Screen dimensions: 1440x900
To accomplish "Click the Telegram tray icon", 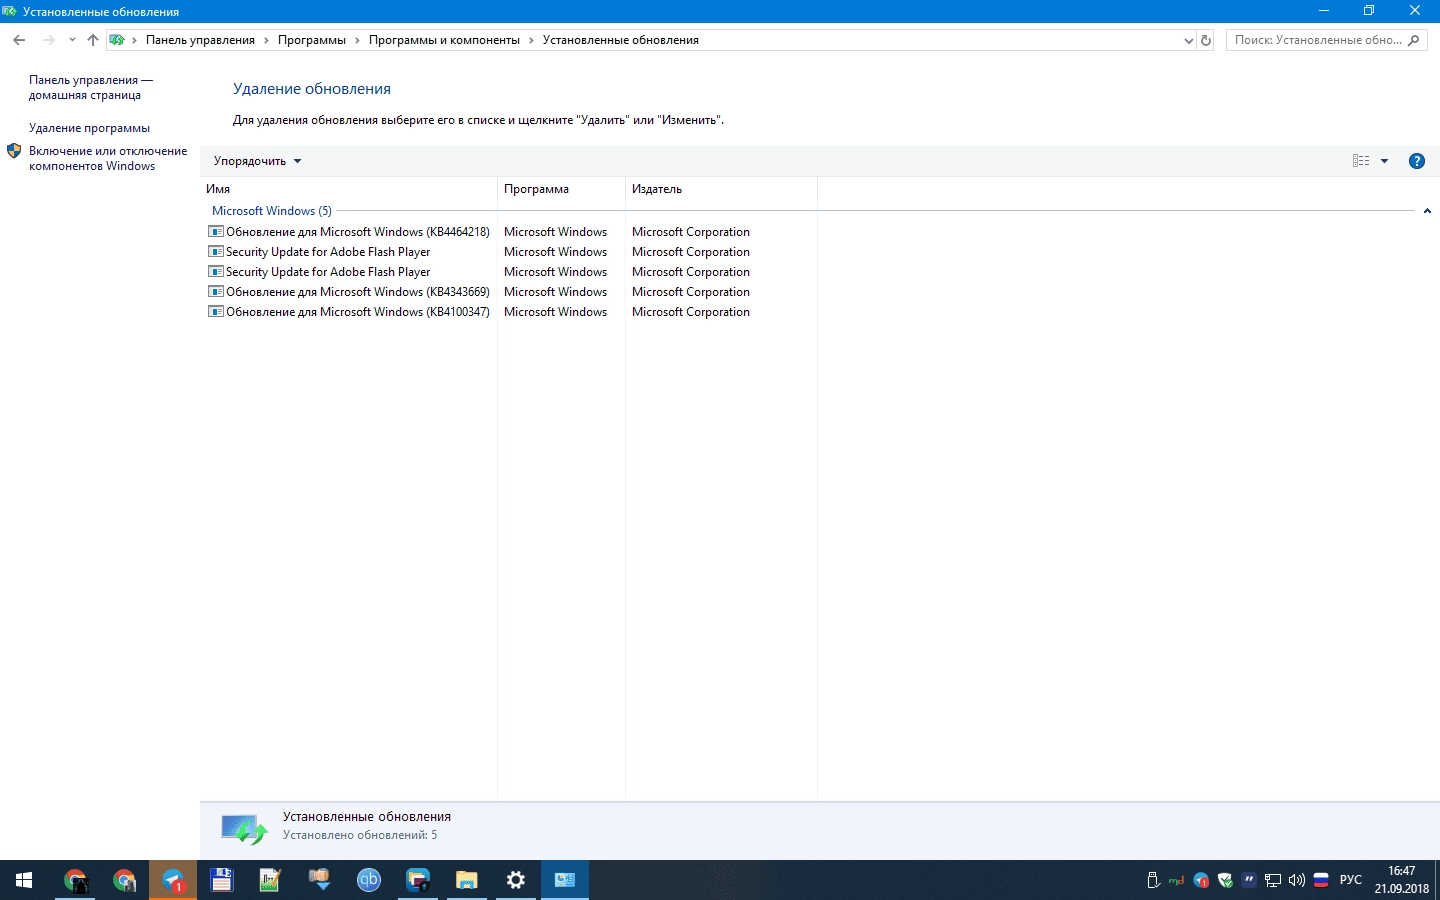I will click(x=1201, y=881).
